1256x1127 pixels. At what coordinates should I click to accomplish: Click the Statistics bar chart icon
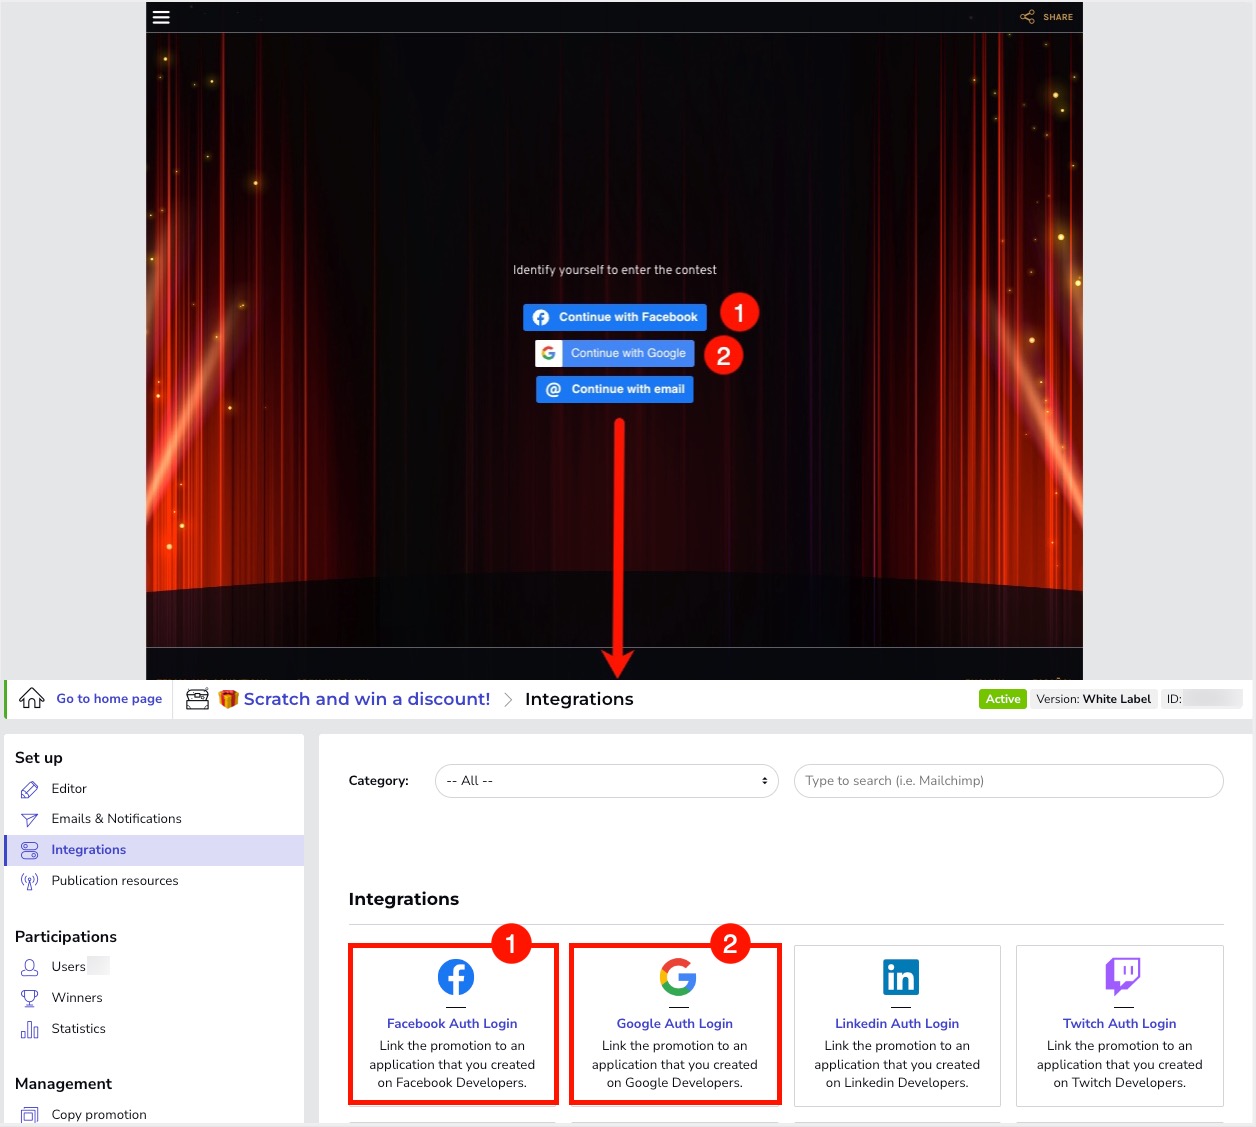pos(30,1028)
